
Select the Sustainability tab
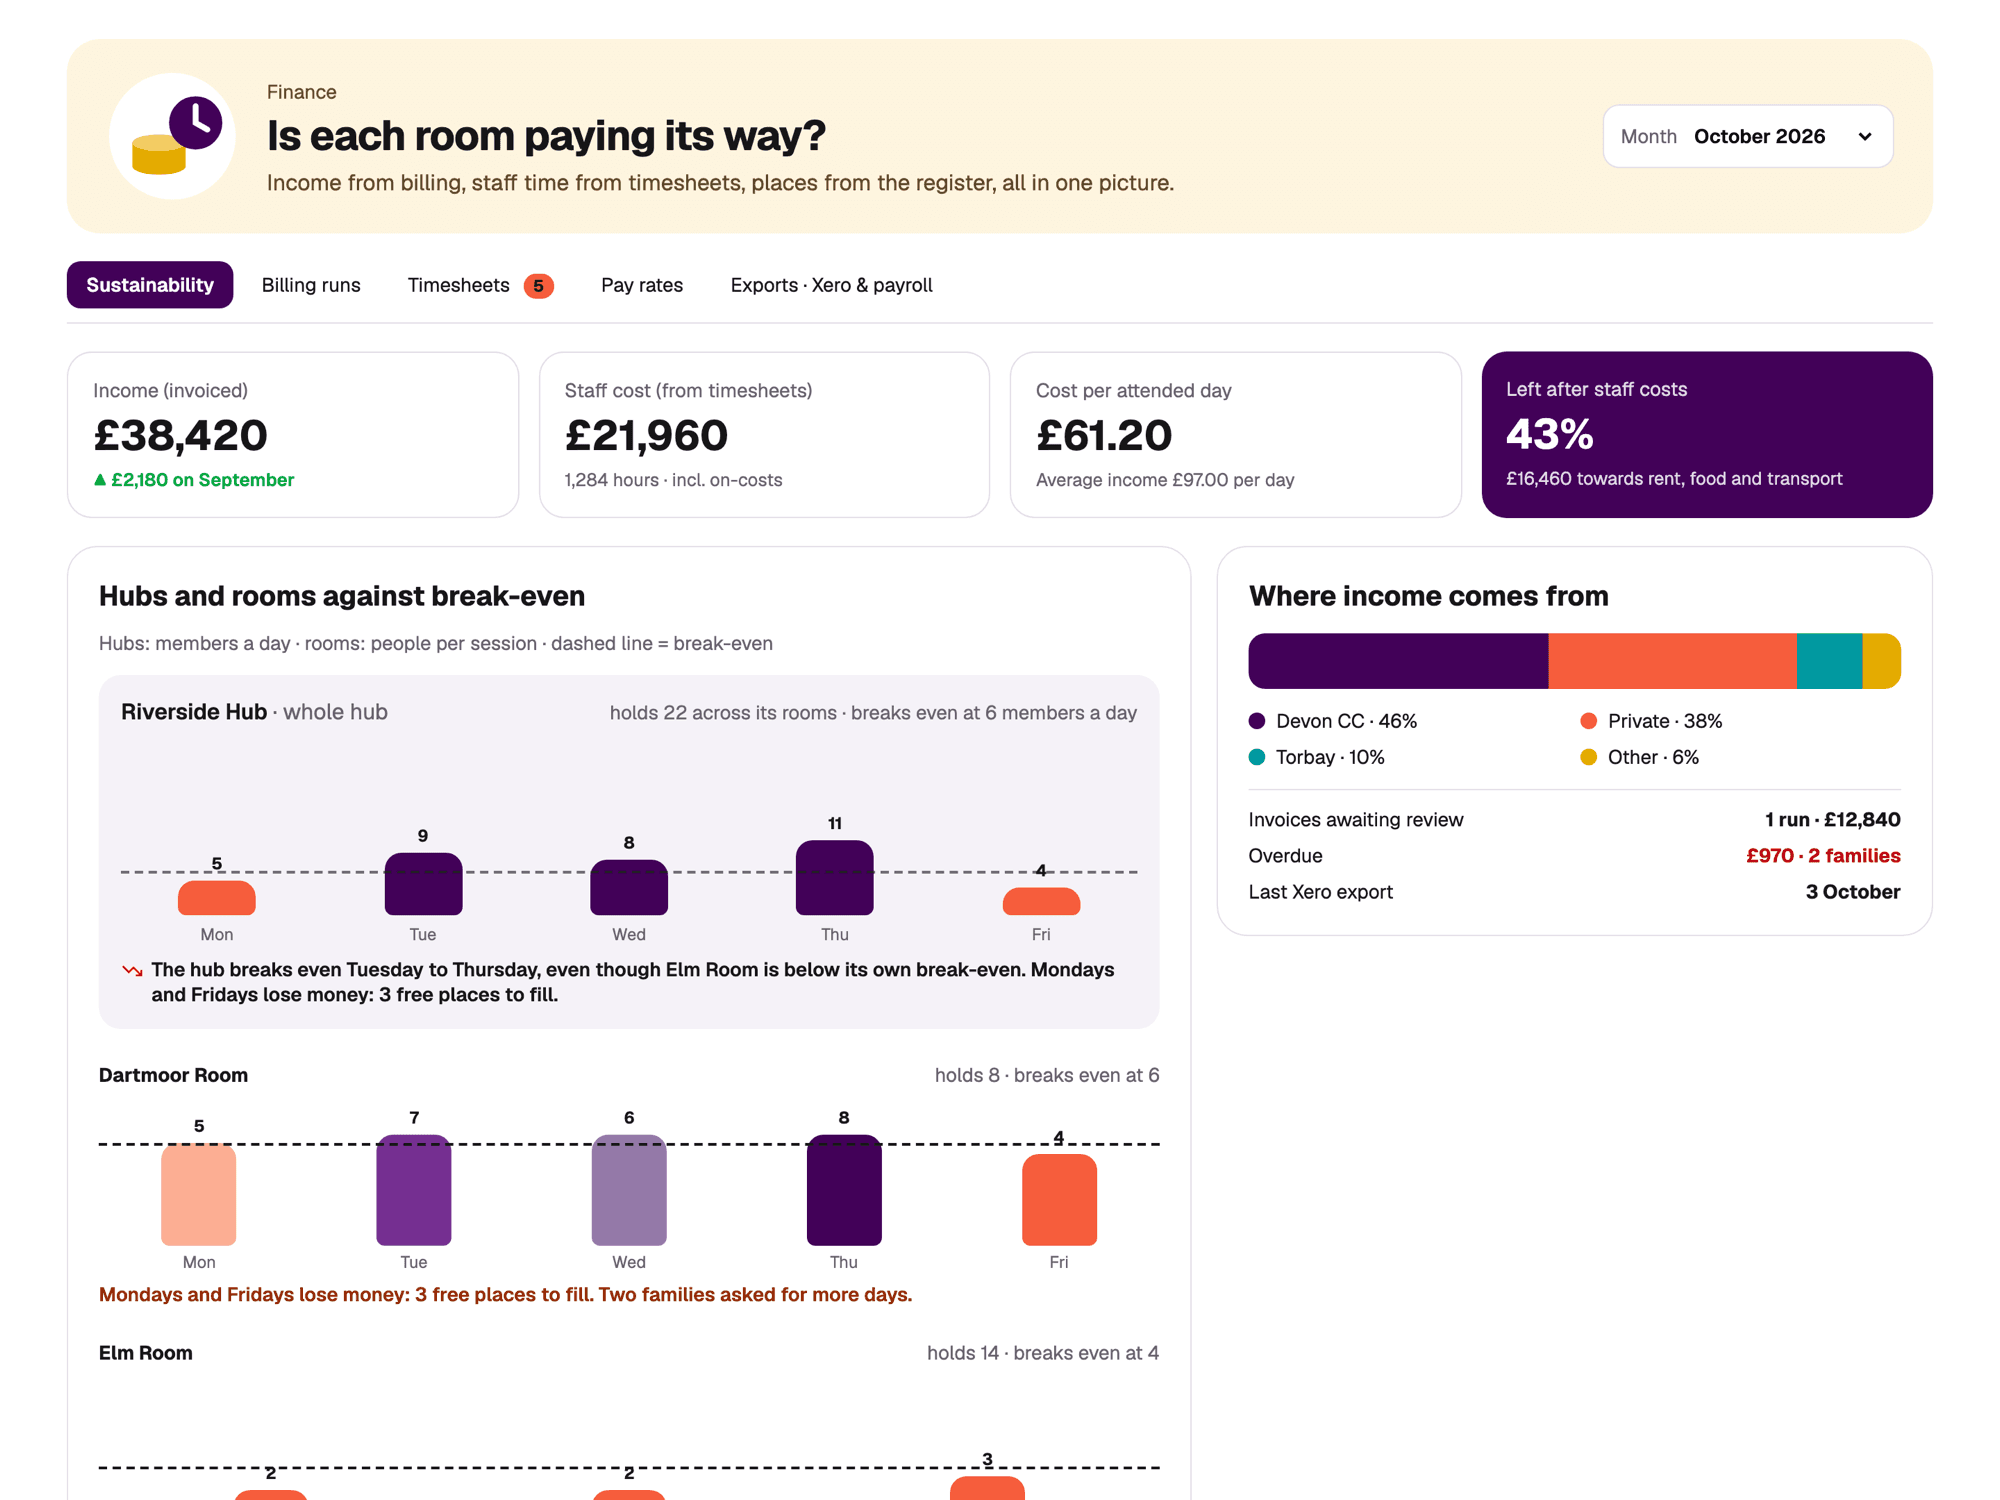click(150, 285)
